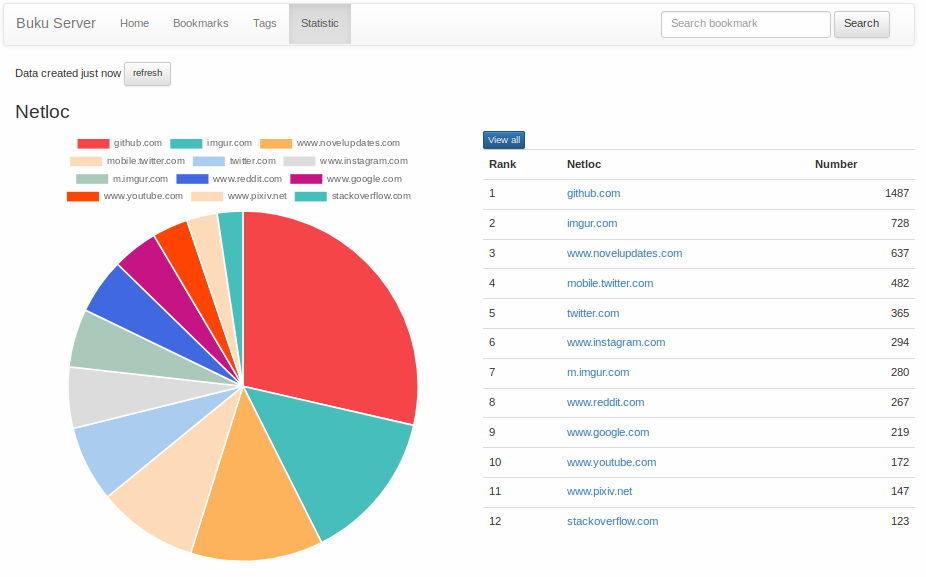Toggle the imgur.com legend swatch
The width and height of the screenshot is (926, 577).
[186, 144]
